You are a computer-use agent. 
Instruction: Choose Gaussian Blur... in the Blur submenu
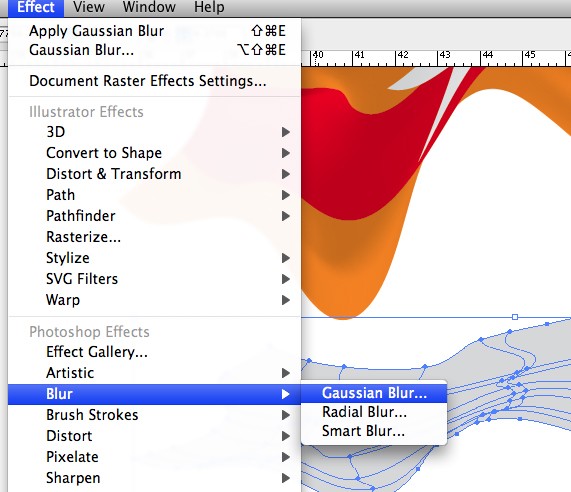tap(374, 393)
